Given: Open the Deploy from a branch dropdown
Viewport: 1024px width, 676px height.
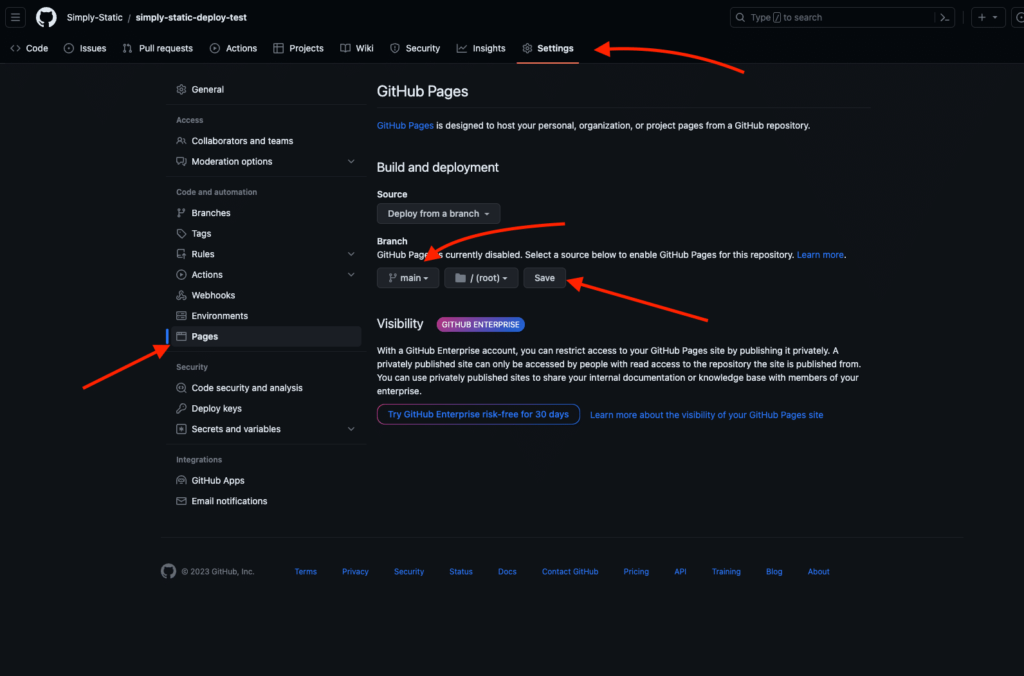Looking at the screenshot, I should 438,214.
